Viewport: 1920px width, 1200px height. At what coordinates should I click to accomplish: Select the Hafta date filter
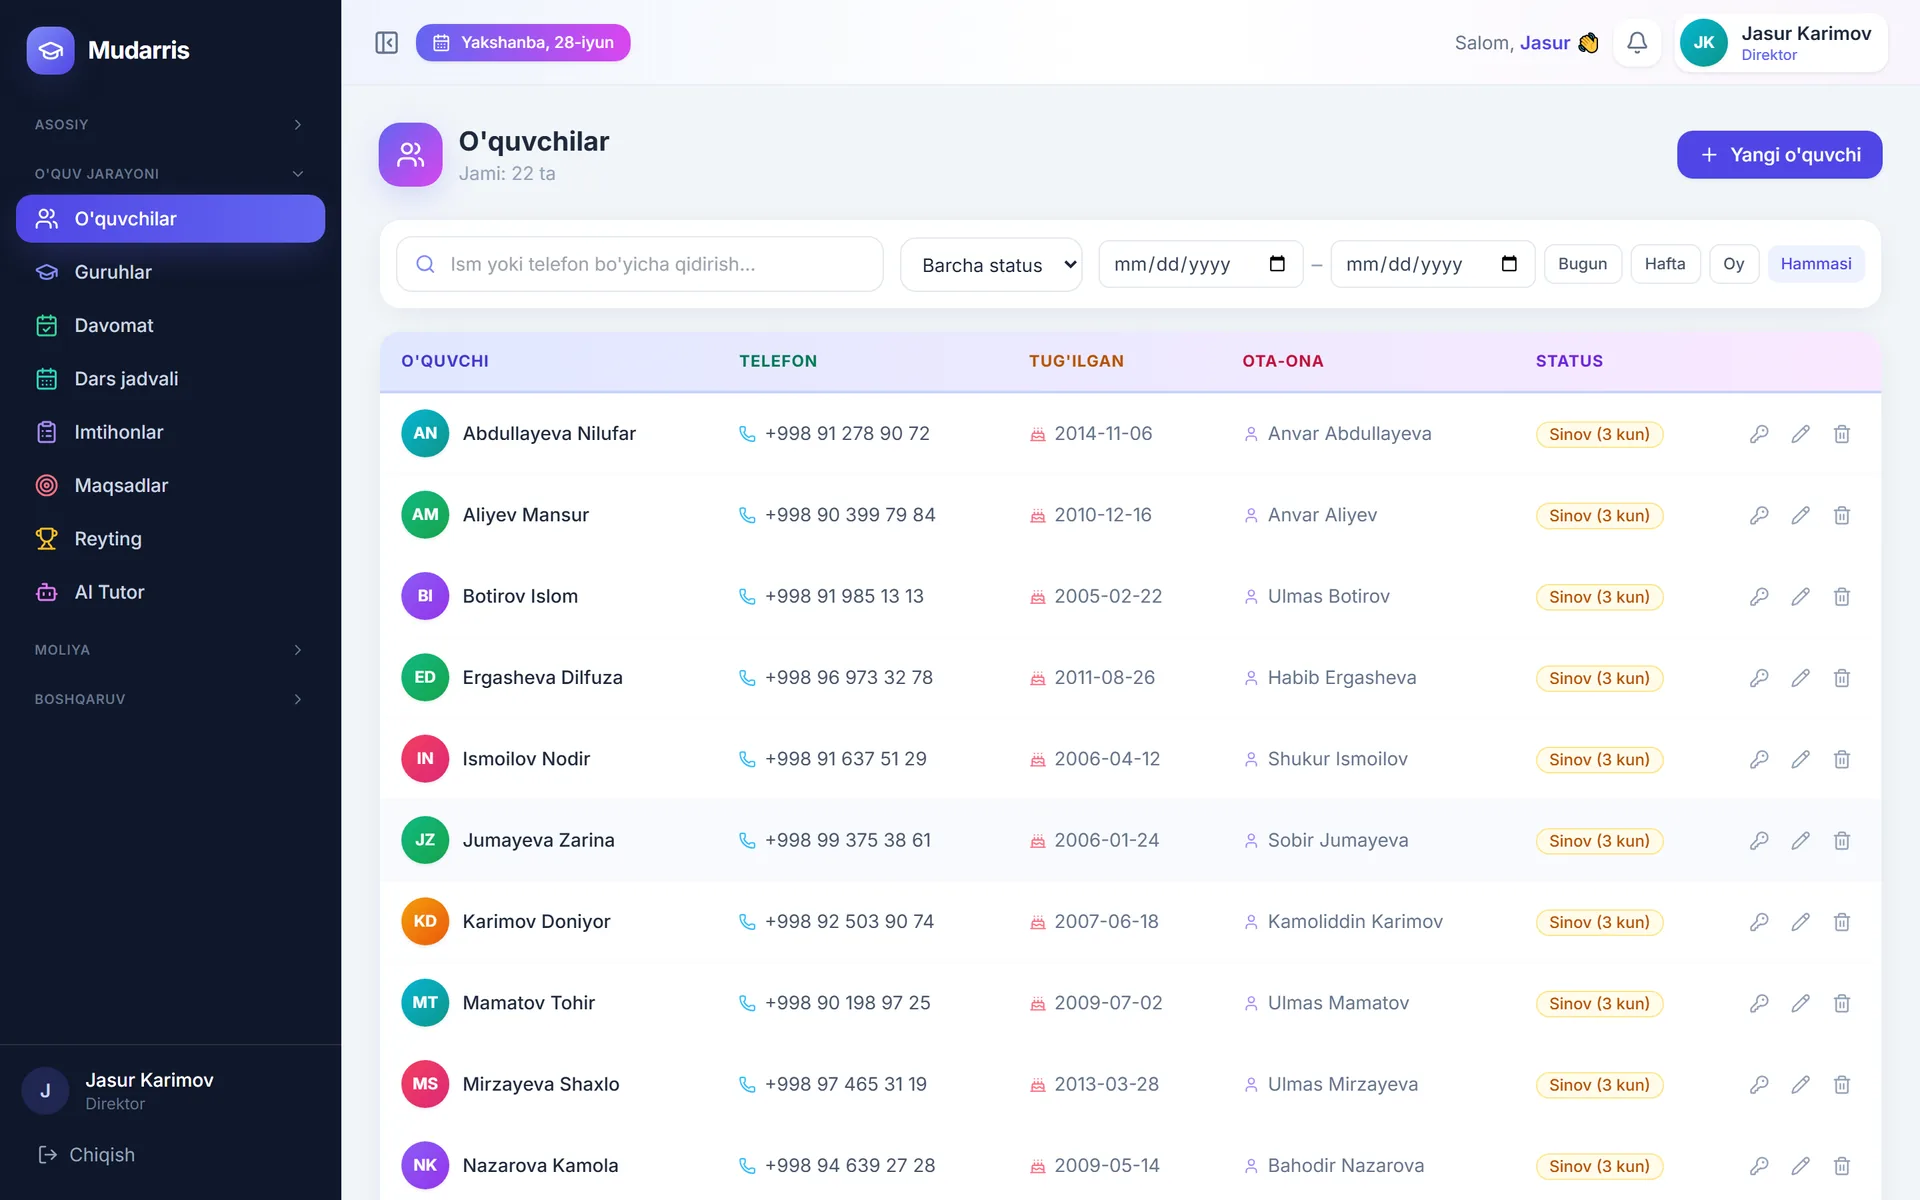click(1665, 264)
